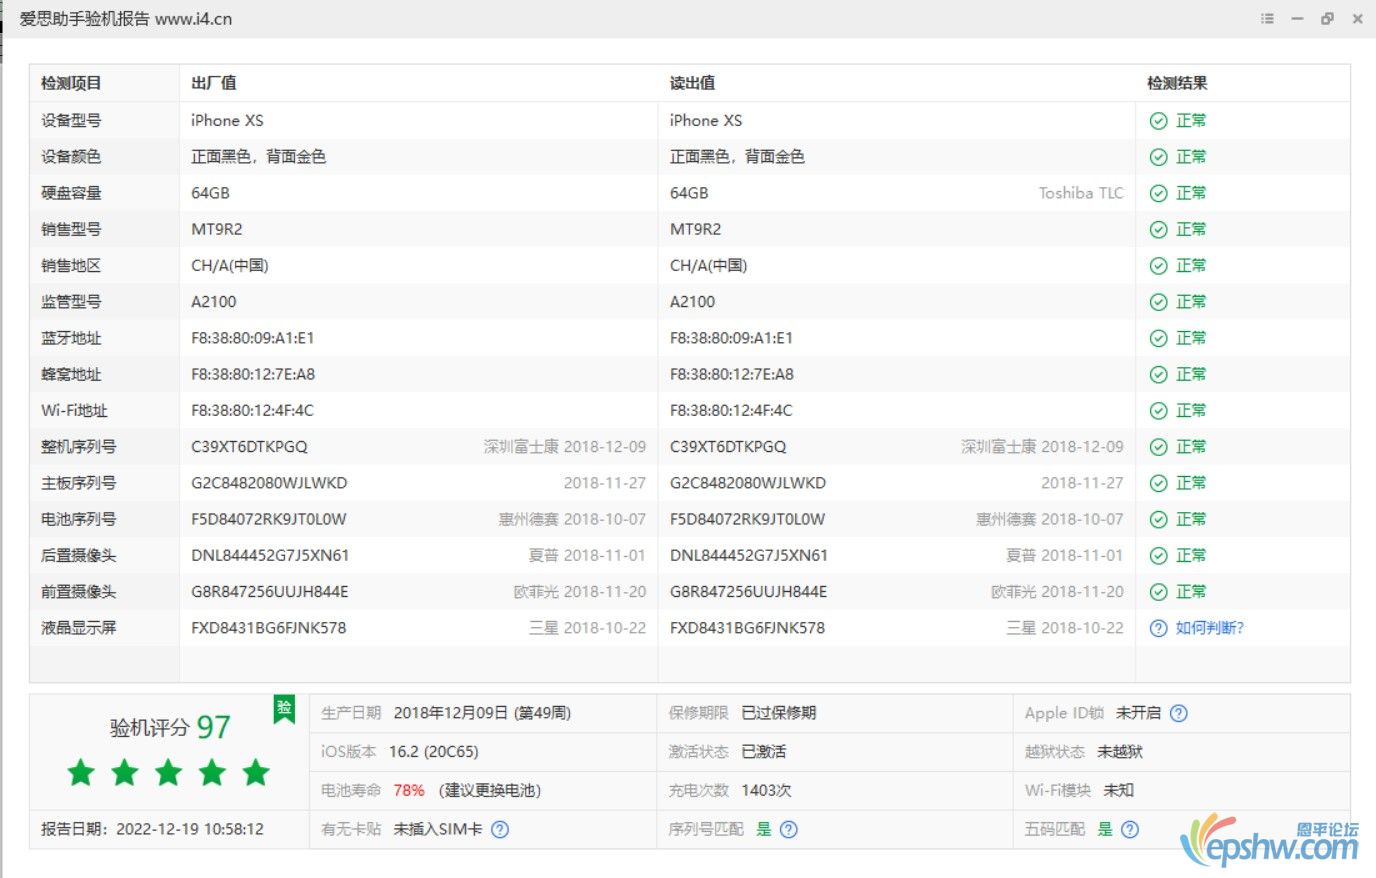Click the green check icon for 设备型号
This screenshot has width=1376, height=878.
pyautogui.click(x=1158, y=121)
